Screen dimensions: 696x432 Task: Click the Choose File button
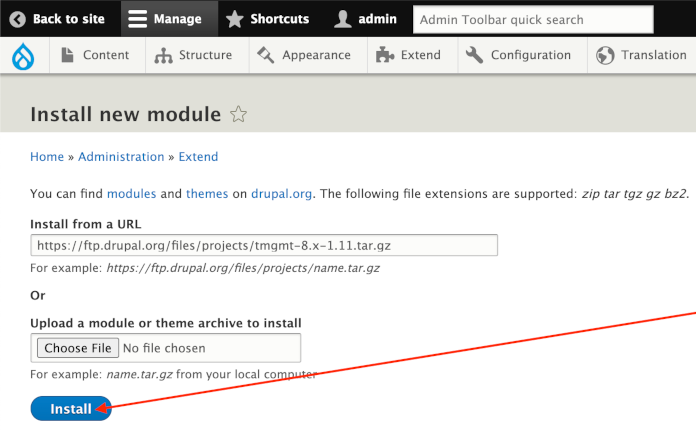click(x=78, y=348)
